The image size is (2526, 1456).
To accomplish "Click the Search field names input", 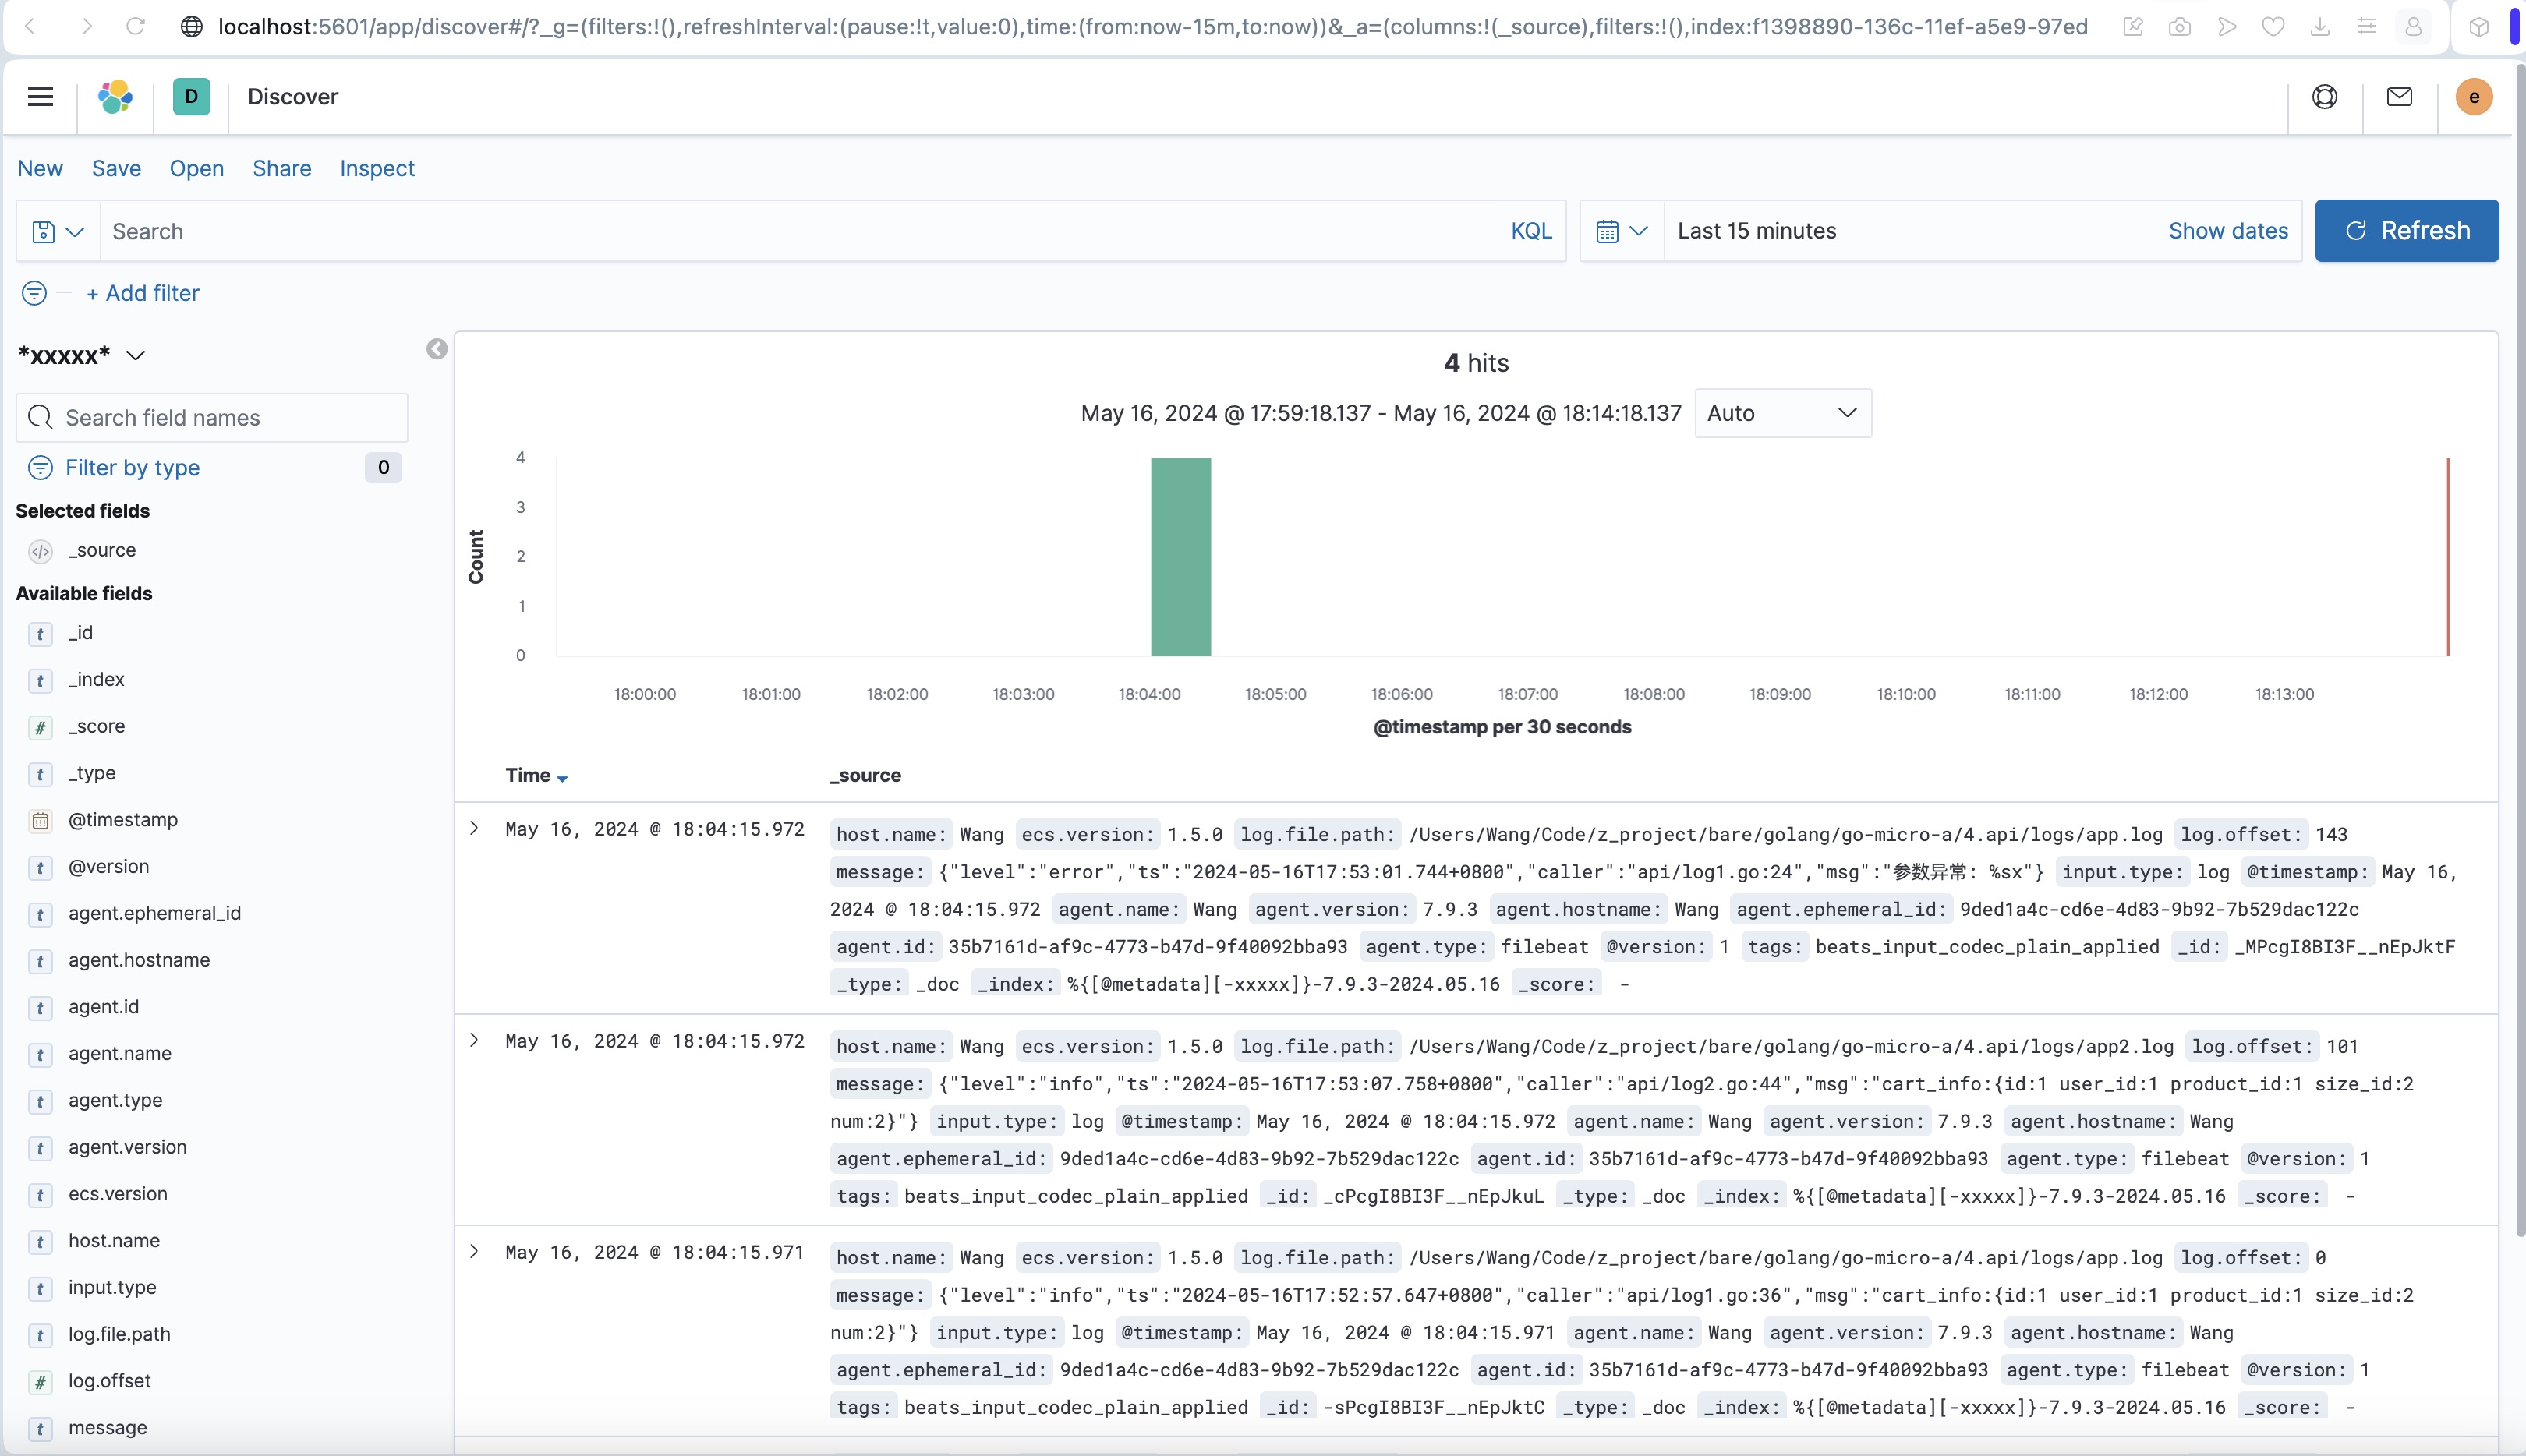I will [x=212, y=417].
